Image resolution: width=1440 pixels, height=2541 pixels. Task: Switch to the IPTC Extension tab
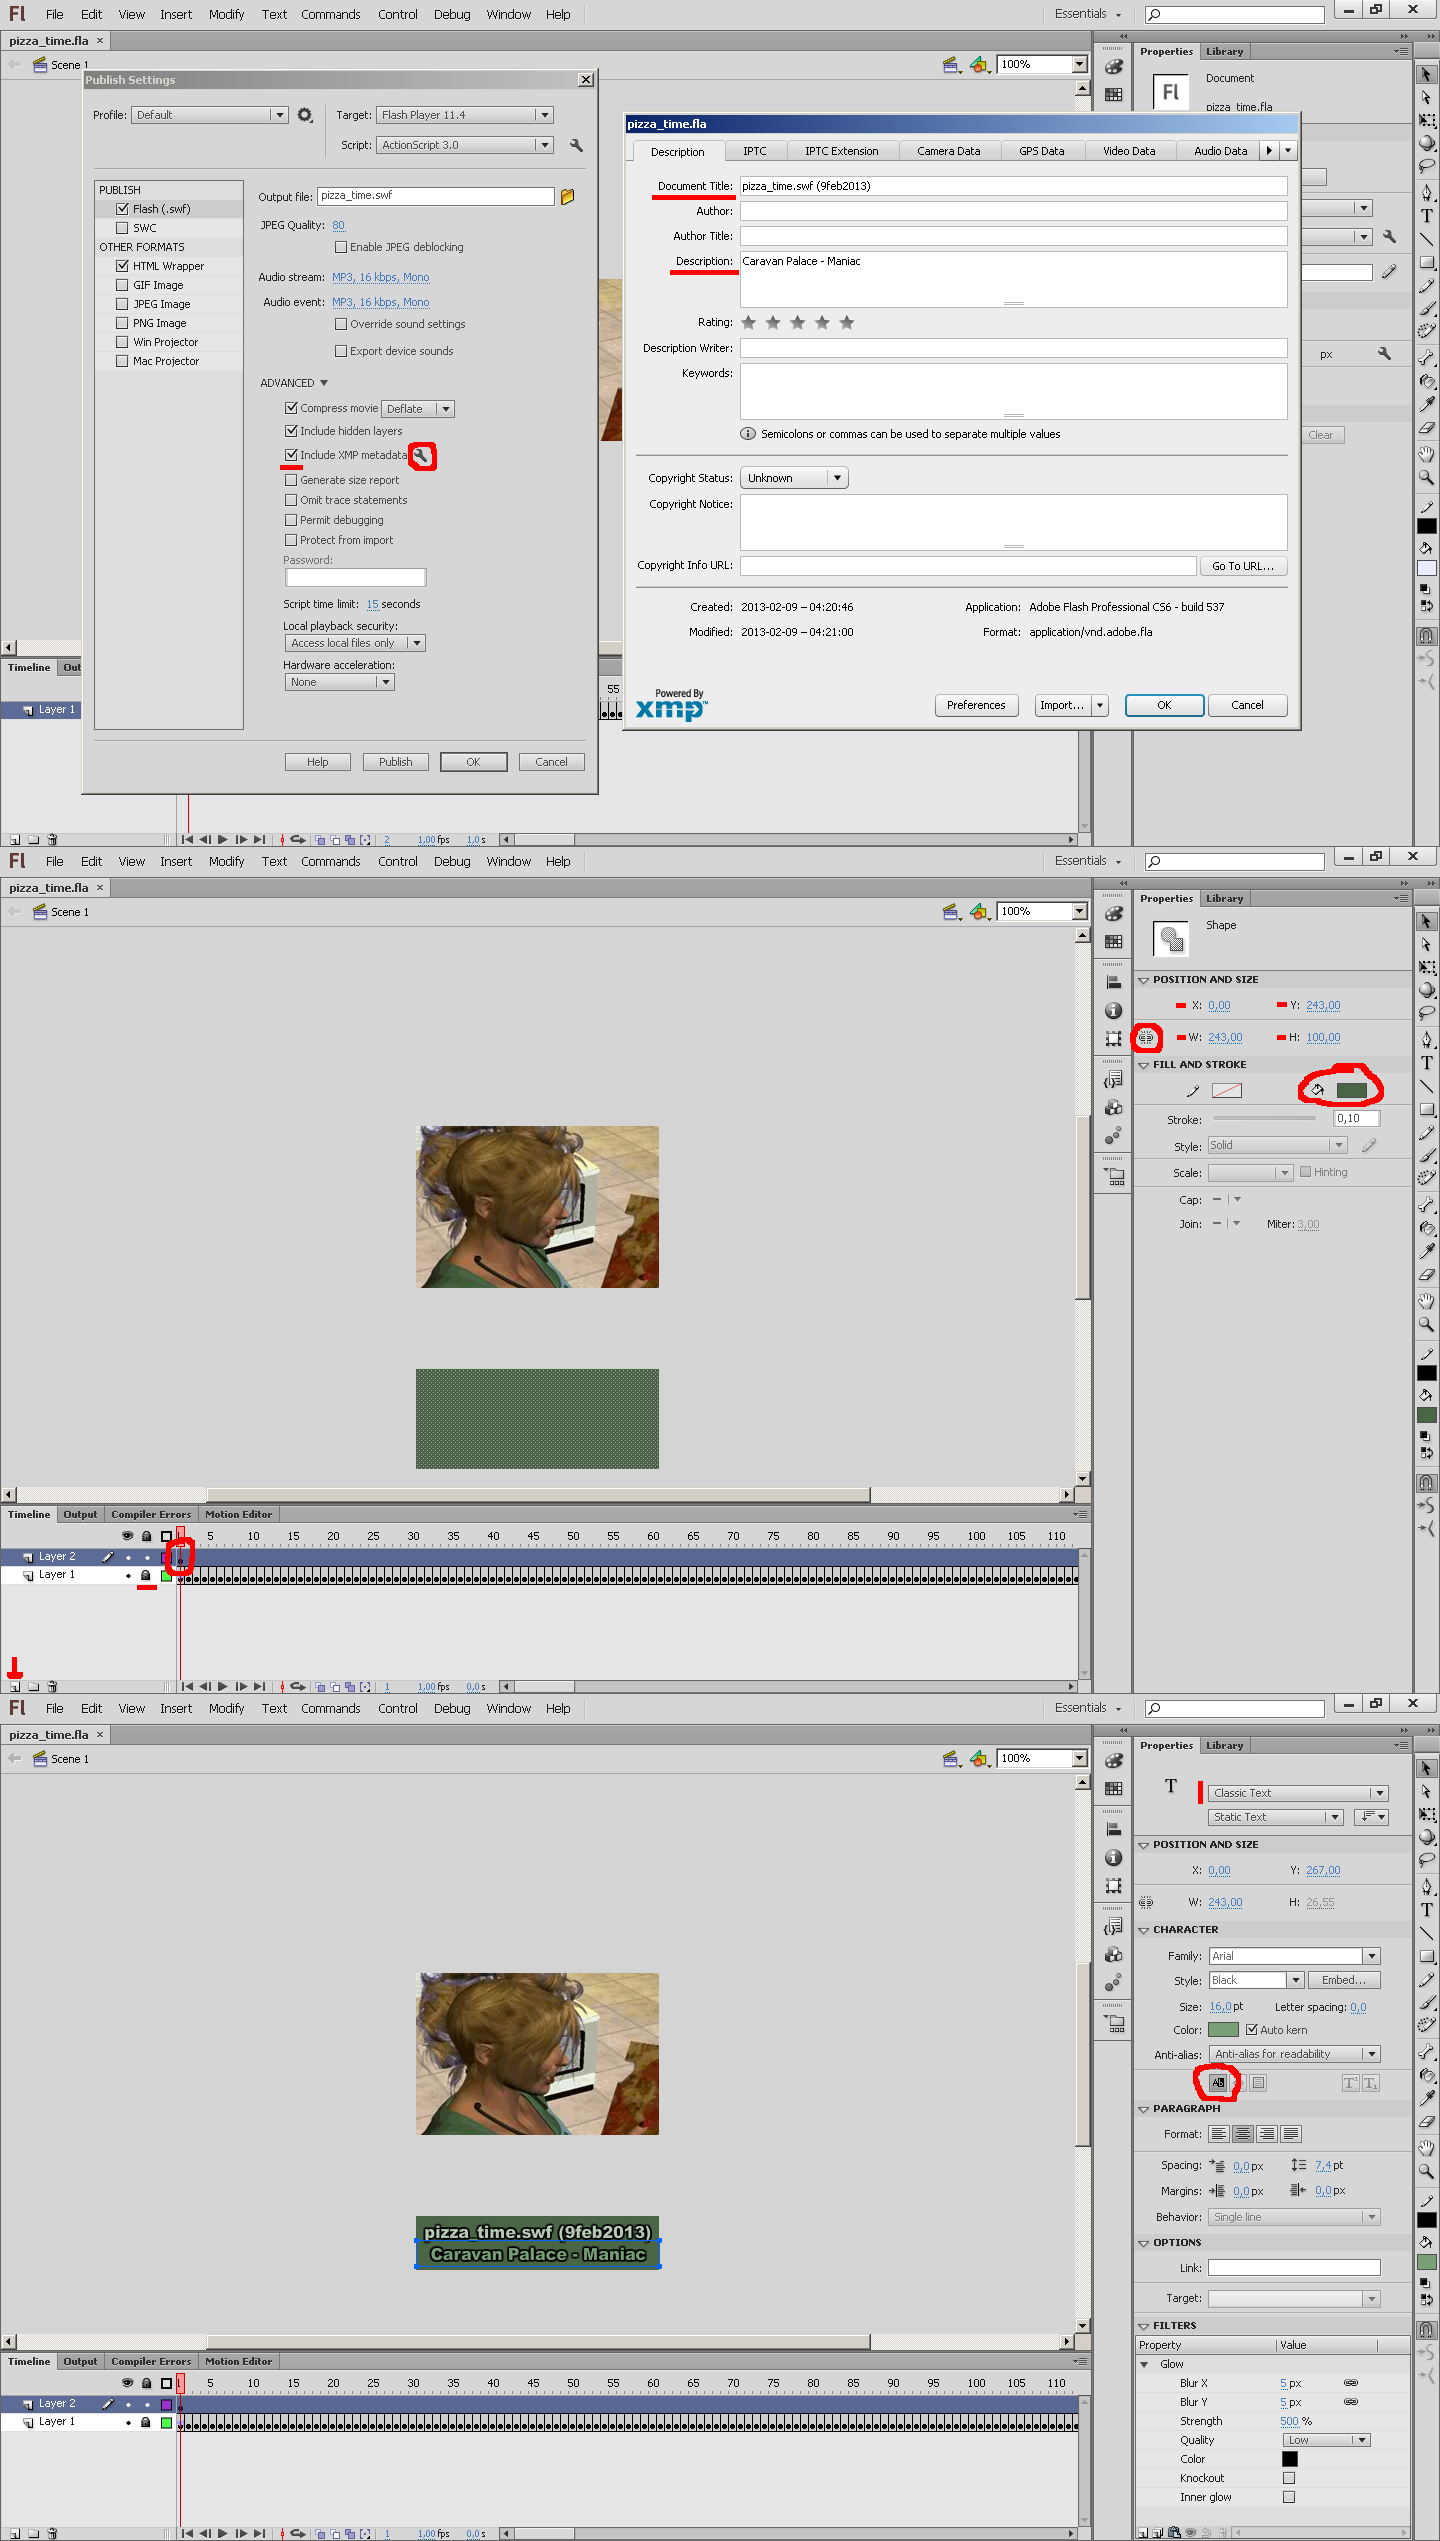(x=842, y=151)
